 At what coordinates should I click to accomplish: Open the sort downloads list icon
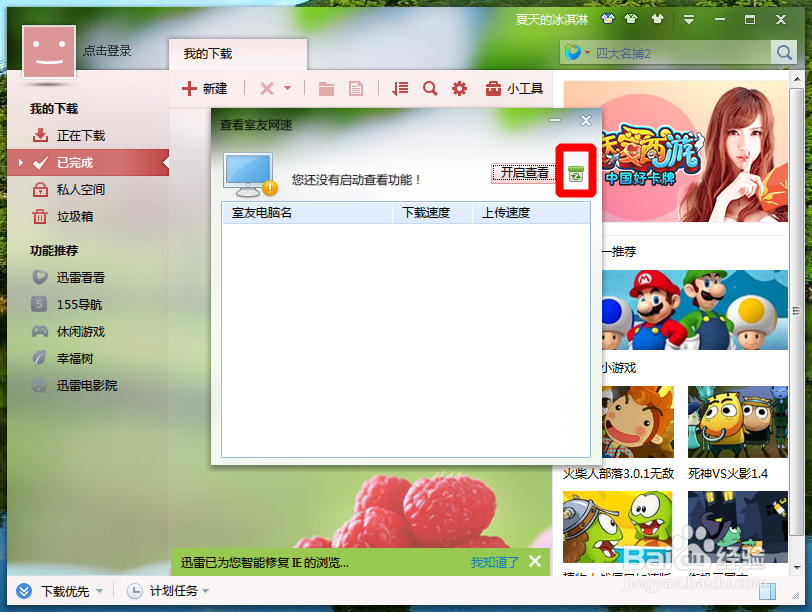pos(399,88)
